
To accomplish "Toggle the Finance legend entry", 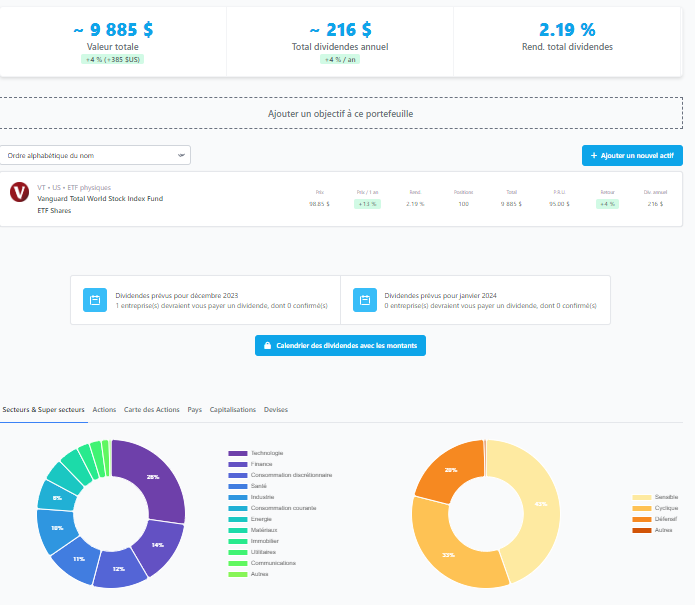I will point(250,464).
